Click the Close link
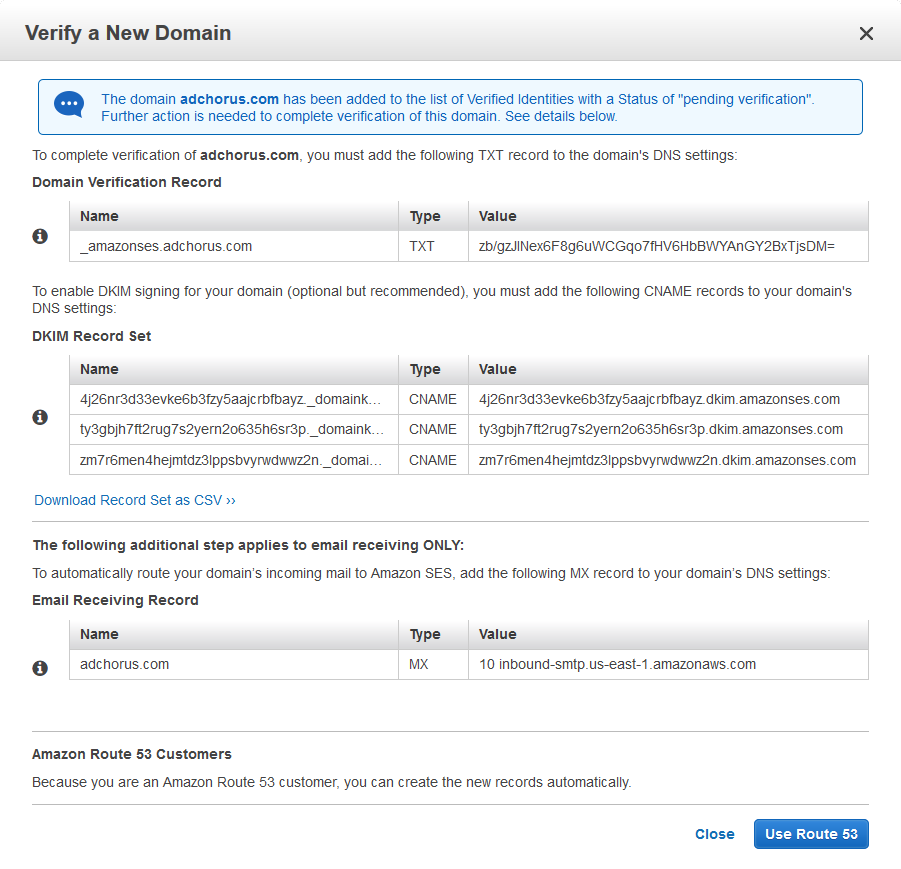Screen dimensions: 901x869 [x=714, y=834]
